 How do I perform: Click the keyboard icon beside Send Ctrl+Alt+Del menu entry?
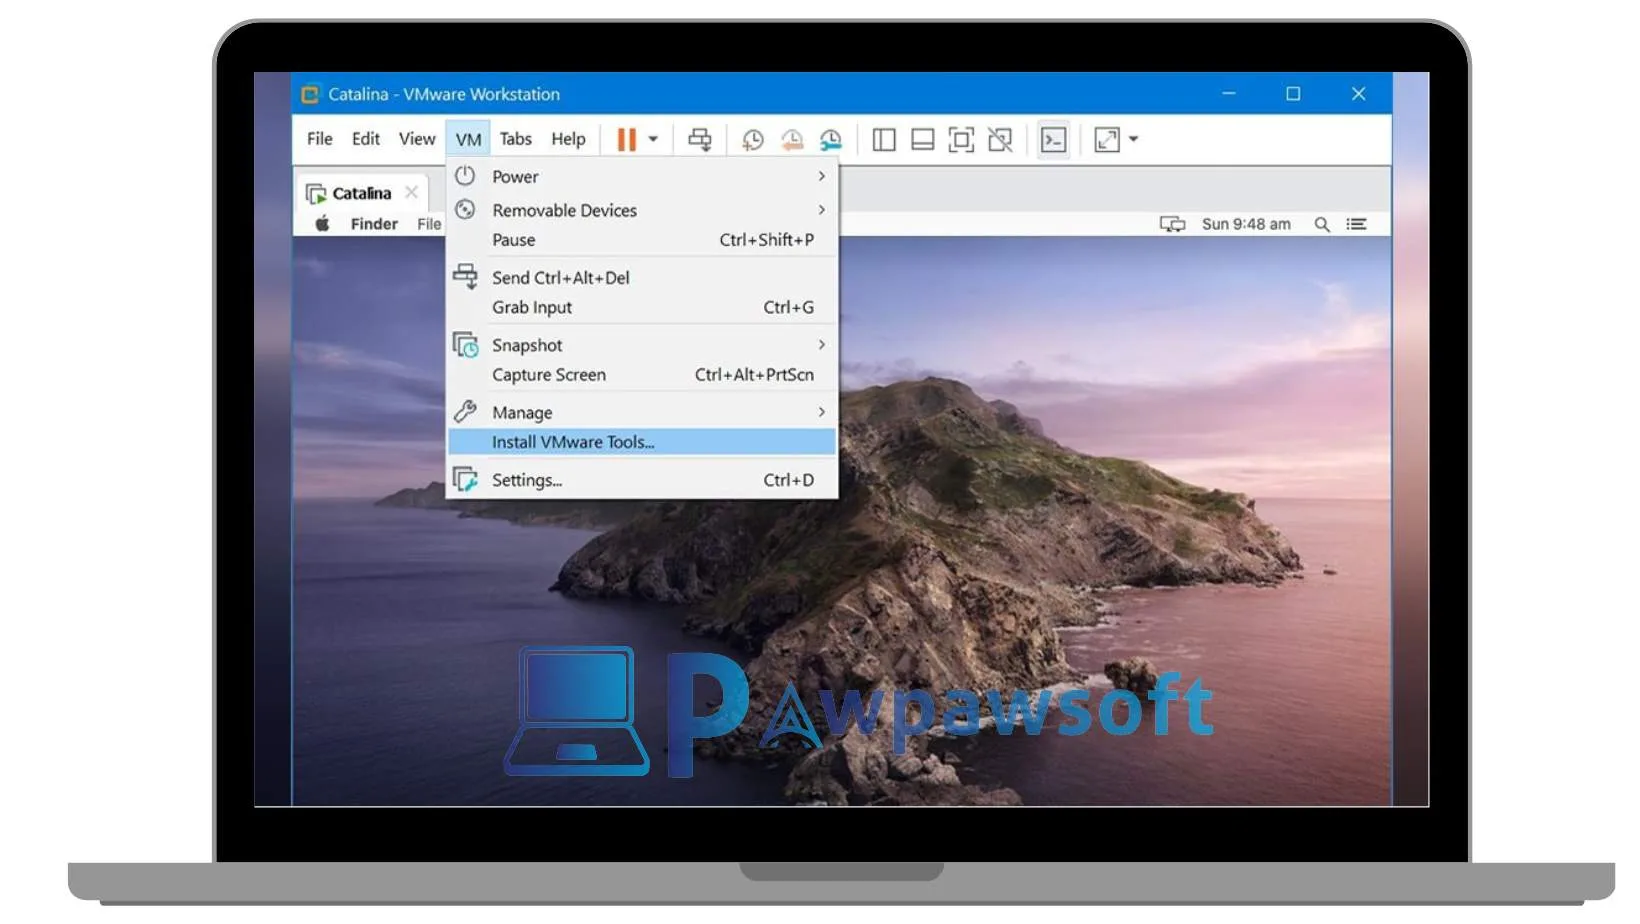tap(465, 276)
